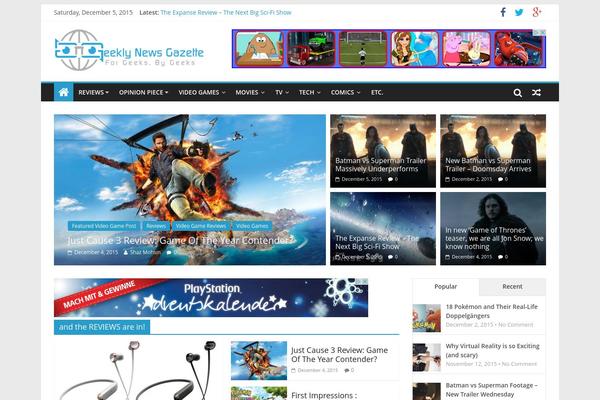Open the First Impressions article link
The height and width of the screenshot is (400, 600).
click(324, 395)
